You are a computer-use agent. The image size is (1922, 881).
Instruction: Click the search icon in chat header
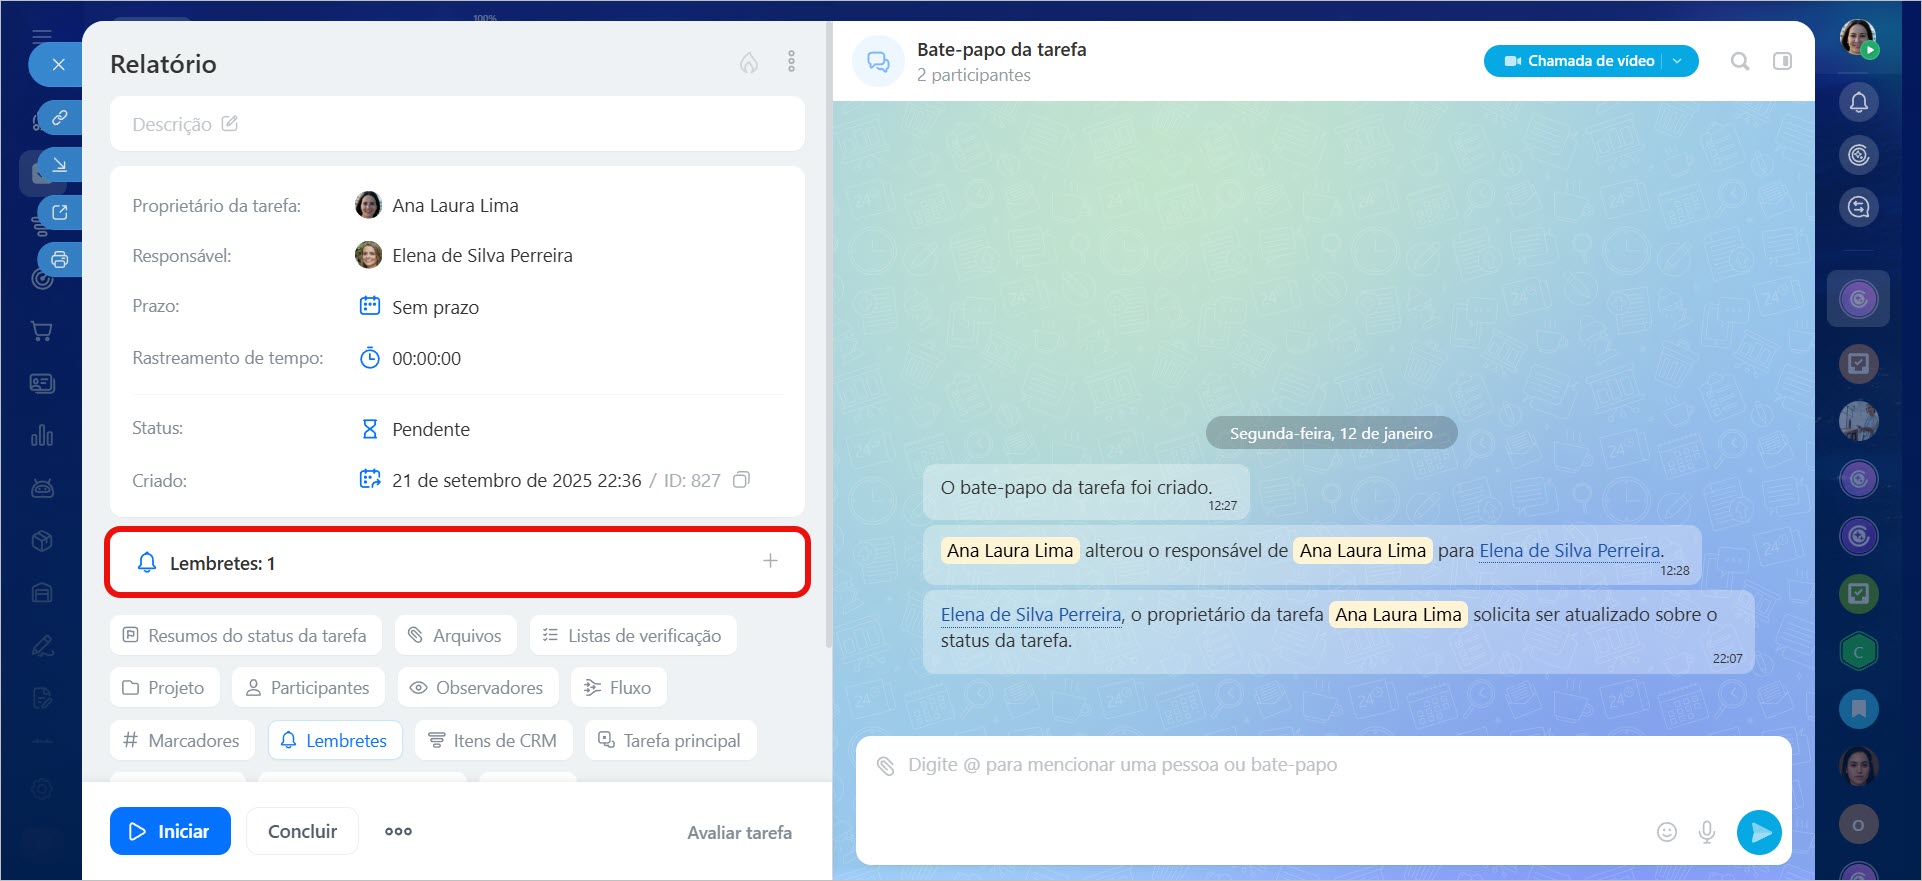[x=1740, y=62]
